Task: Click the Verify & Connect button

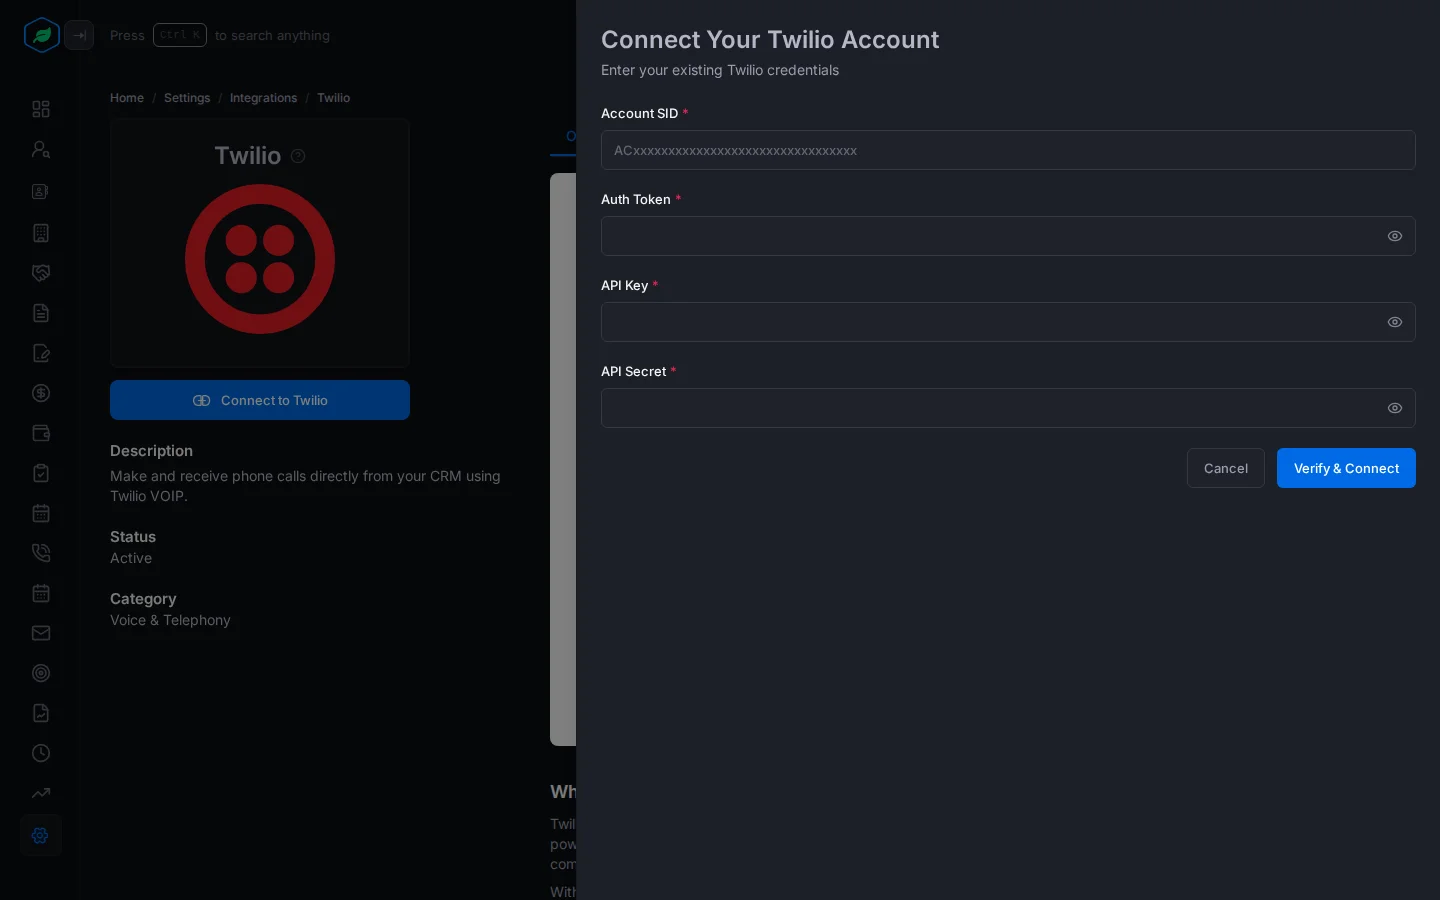Action: coord(1346,468)
